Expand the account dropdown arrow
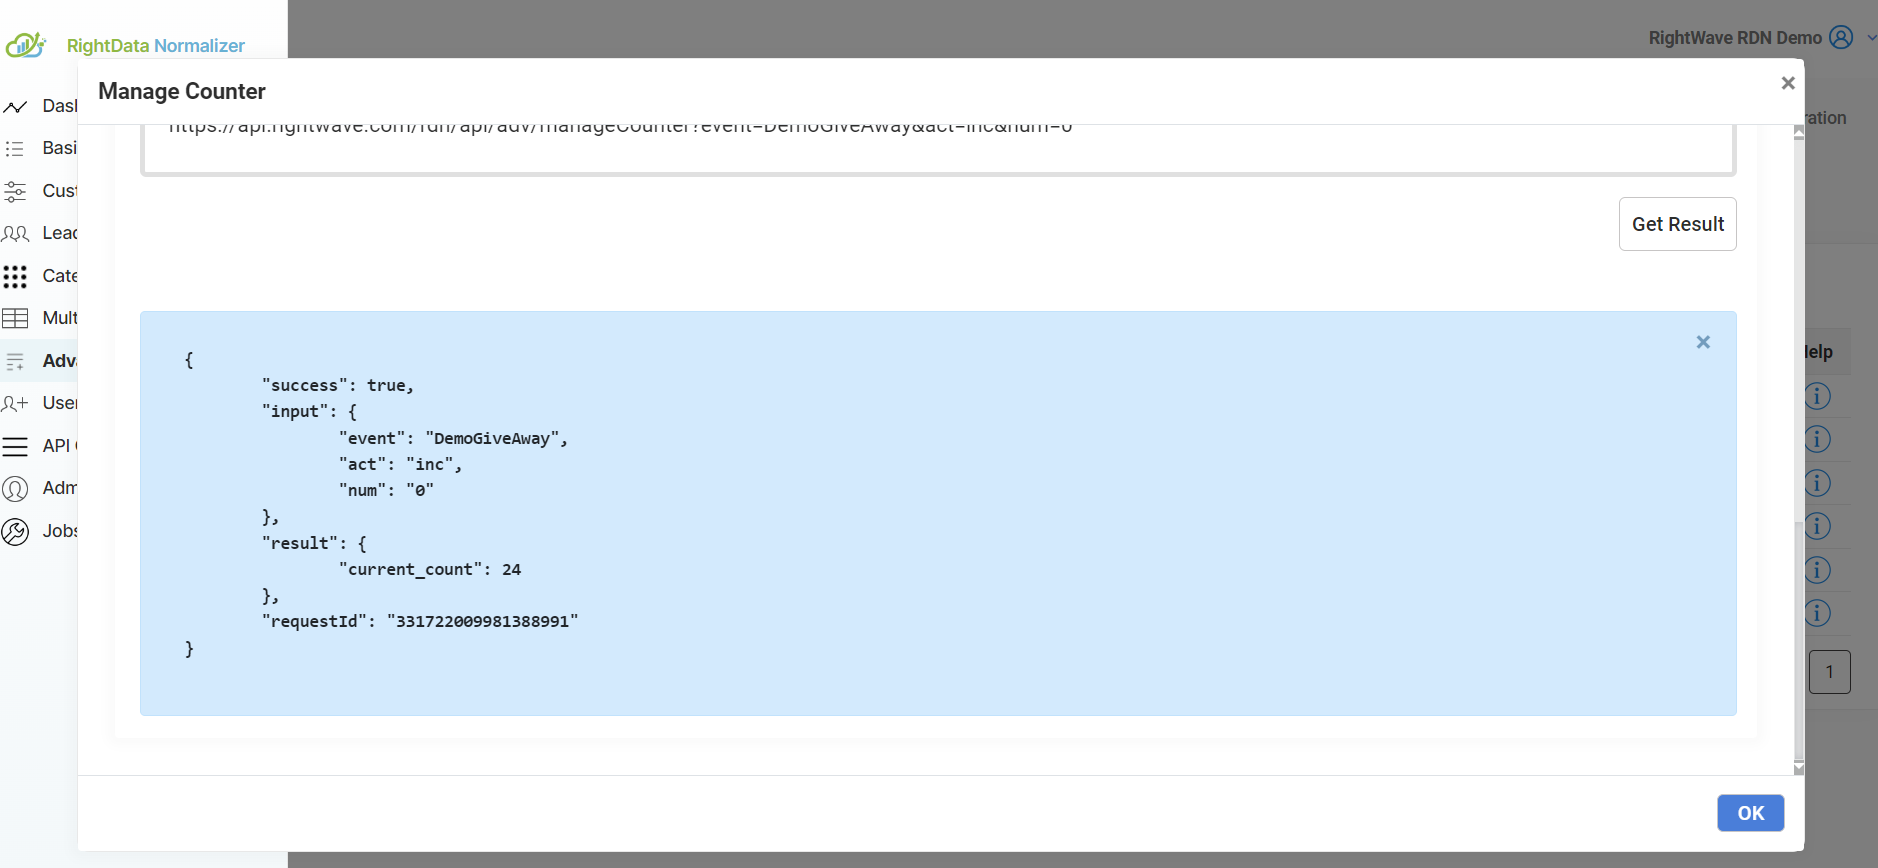 coord(1871,38)
